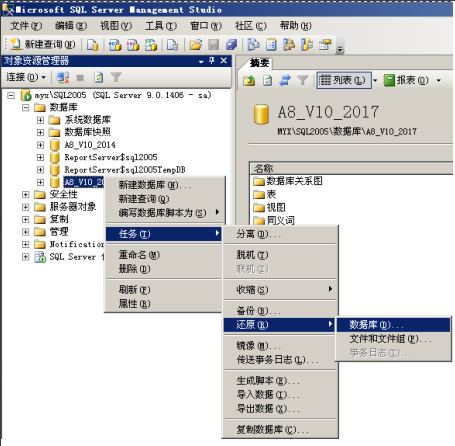The image size is (455, 446).
Task: Click the Summary page toolbar icon
Action: tap(271, 45)
